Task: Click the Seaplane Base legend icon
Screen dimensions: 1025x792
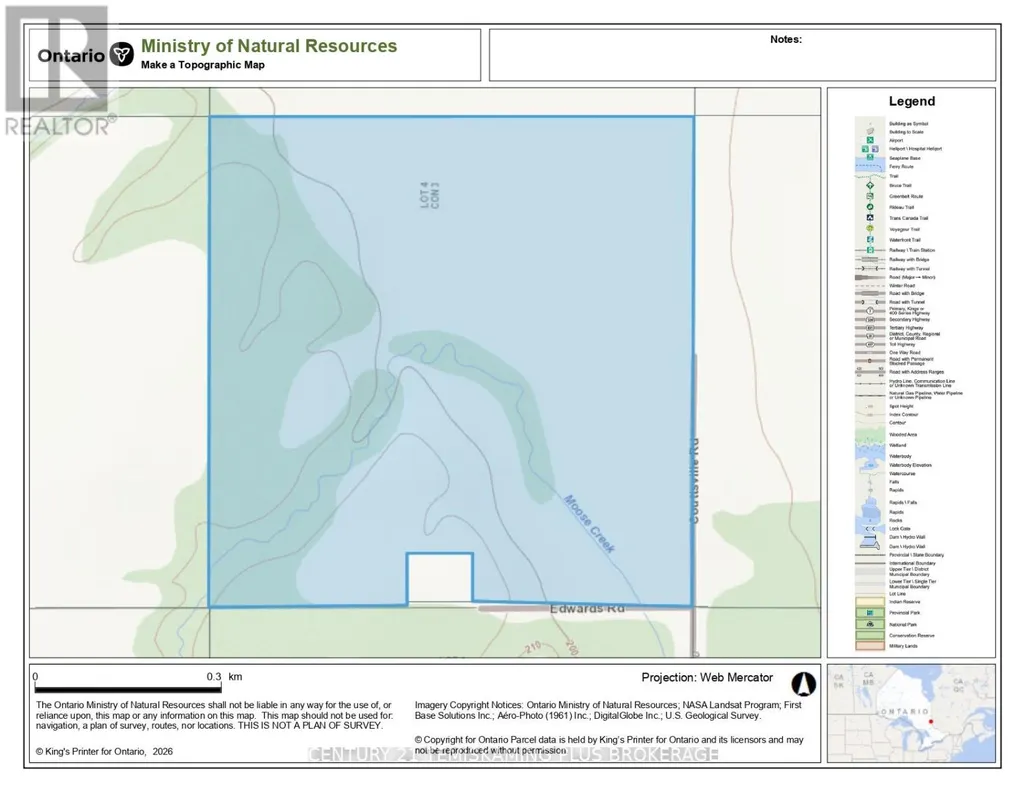Action: click(870, 157)
